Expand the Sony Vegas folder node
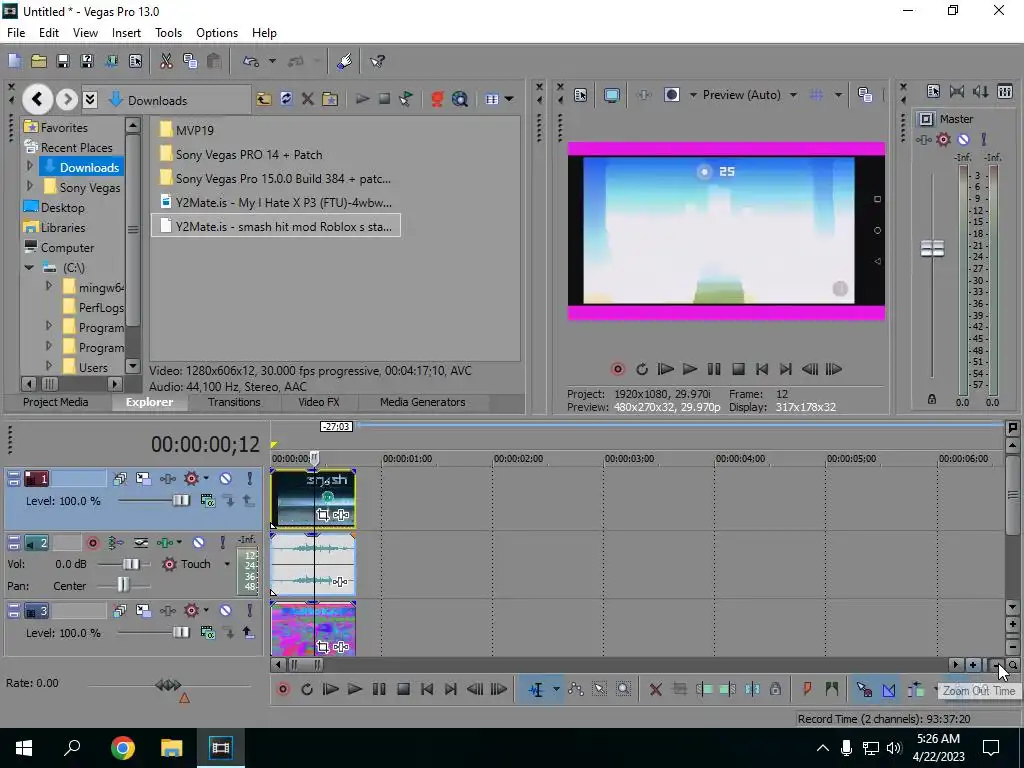This screenshot has width=1024, height=768. [x=29, y=186]
